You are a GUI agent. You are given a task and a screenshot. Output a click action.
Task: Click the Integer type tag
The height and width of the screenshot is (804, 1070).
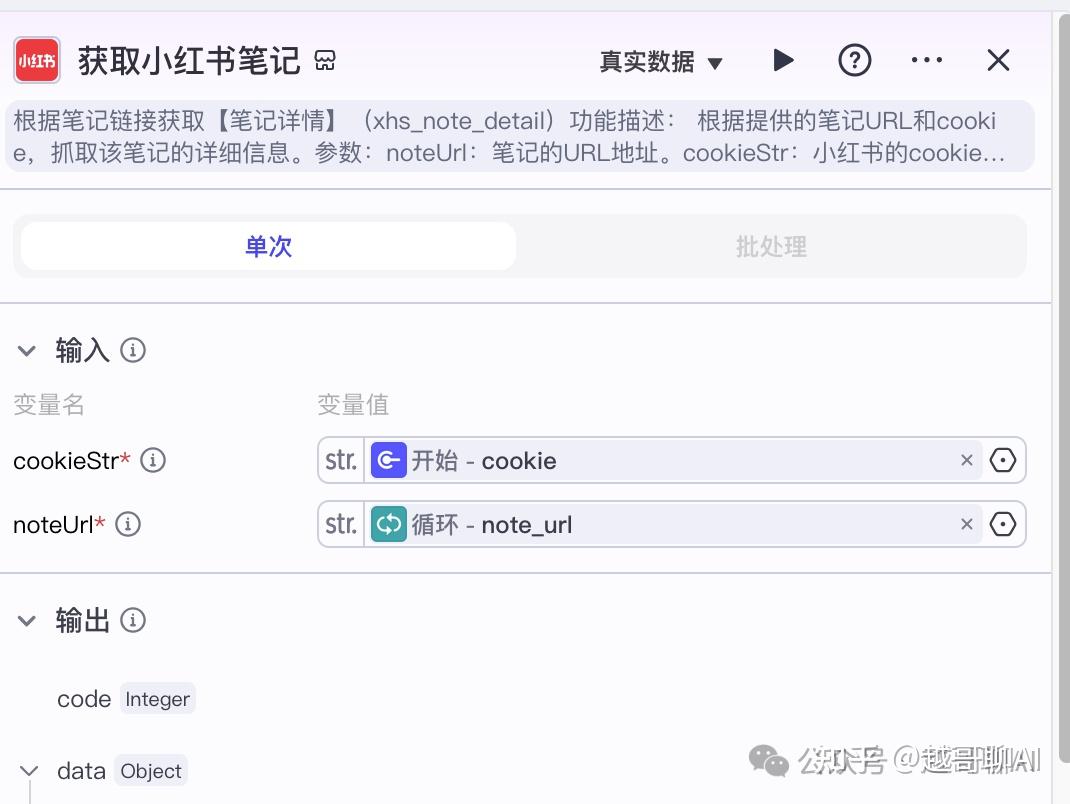[158, 699]
